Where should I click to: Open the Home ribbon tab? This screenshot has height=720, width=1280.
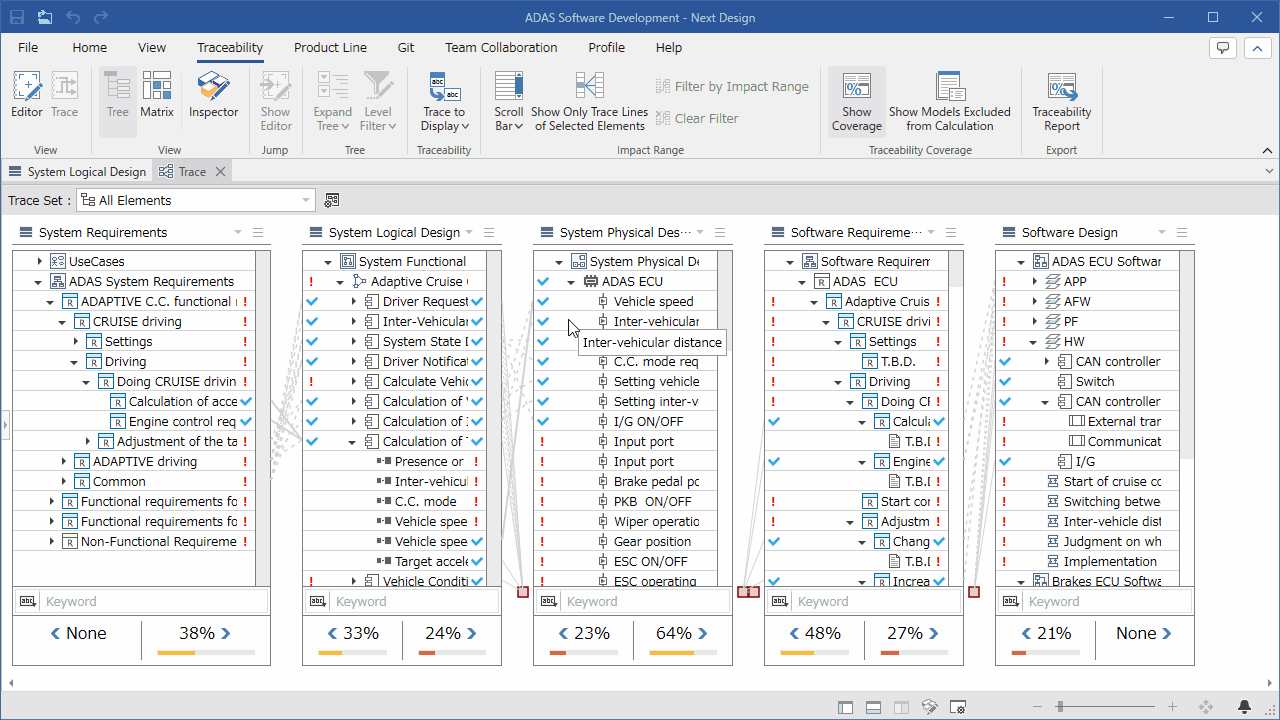(89, 47)
